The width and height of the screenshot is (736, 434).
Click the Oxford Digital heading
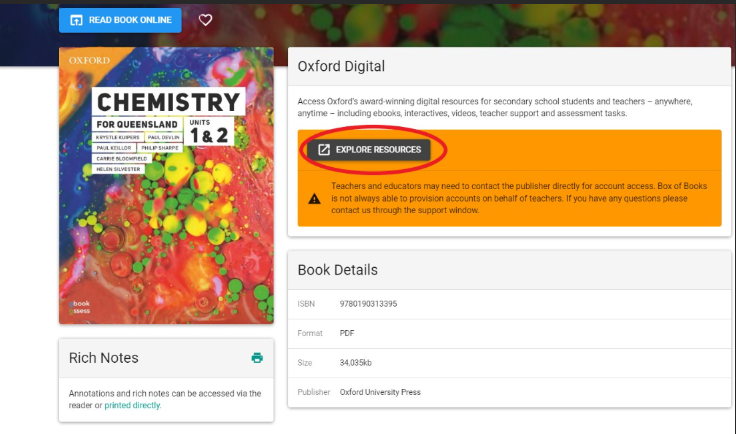tap(341, 66)
